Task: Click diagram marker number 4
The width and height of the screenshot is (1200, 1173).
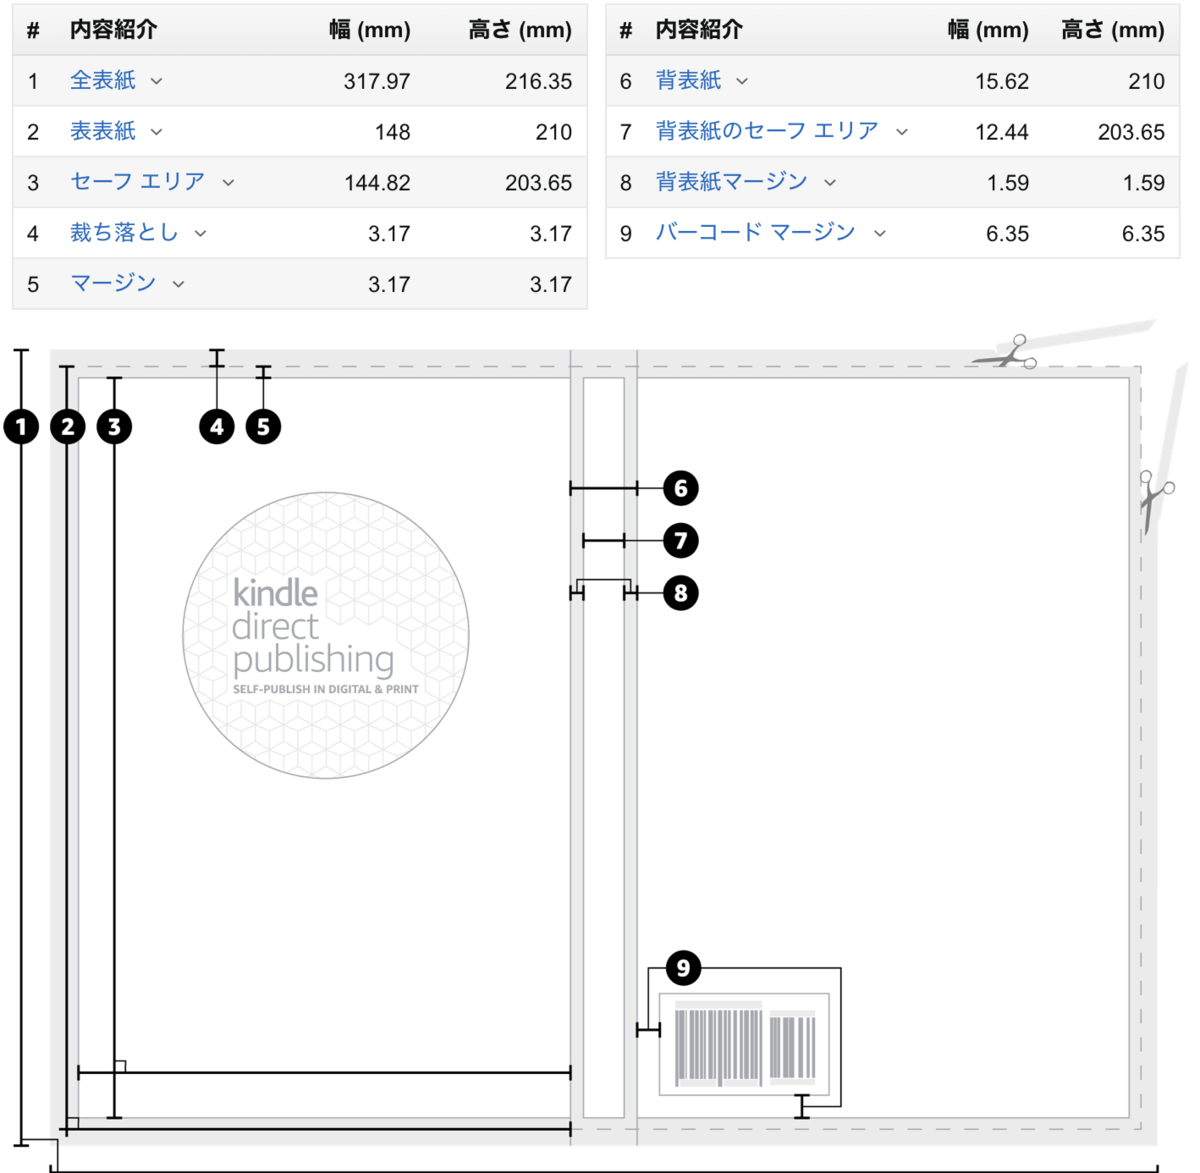Action: pyautogui.click(x=217, y=427)
